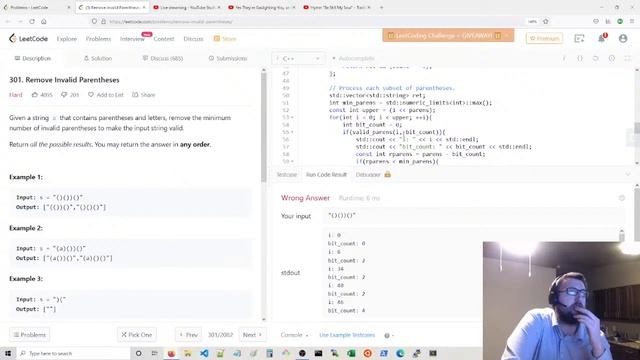
Task: Open File Explorer from taskbar
Action: tap(188, 353)
